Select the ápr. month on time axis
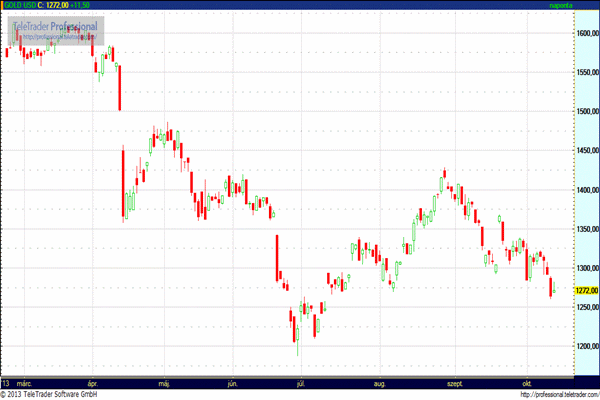The image size is (600, 400). 93,383
